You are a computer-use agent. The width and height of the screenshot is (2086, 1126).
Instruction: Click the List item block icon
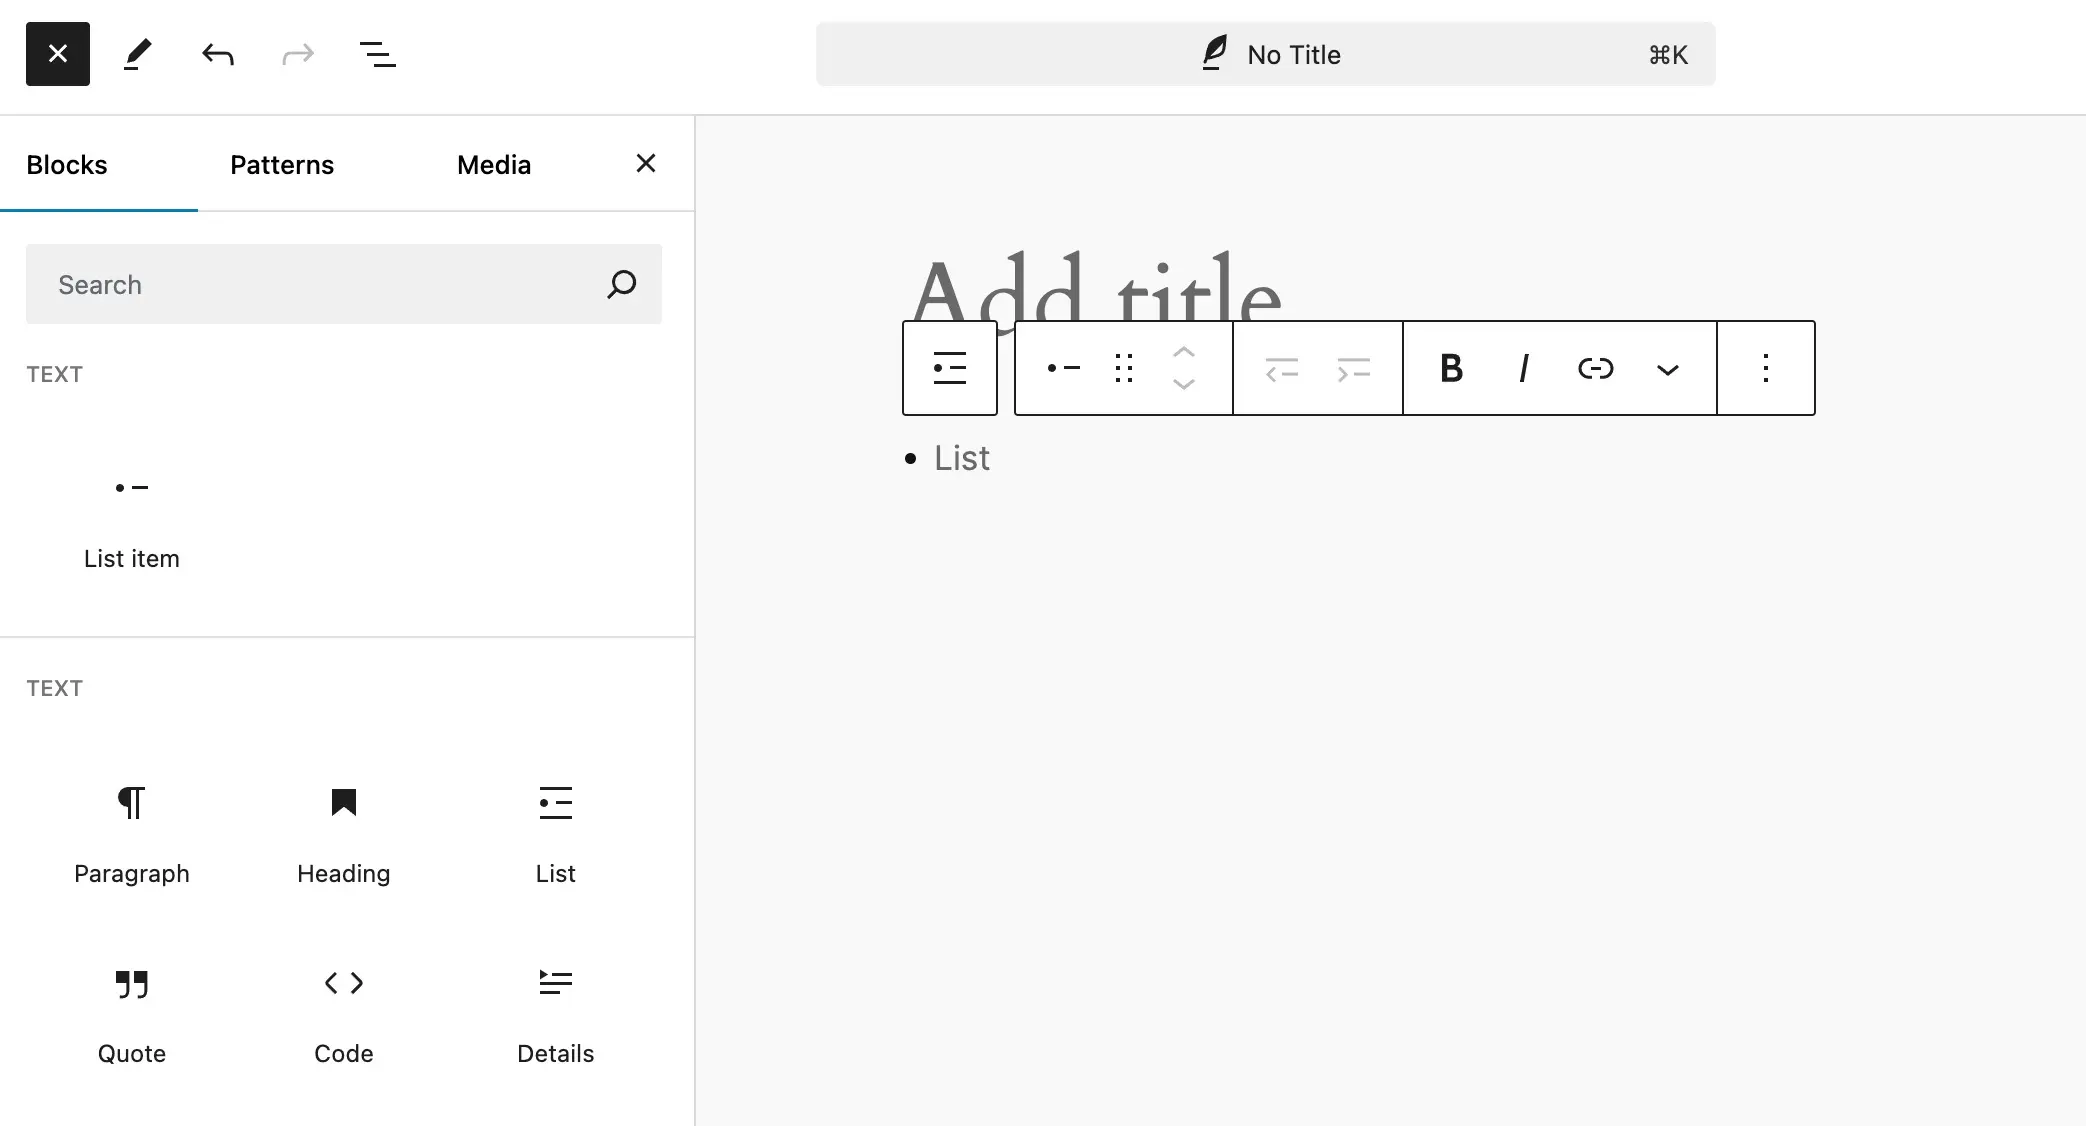click(x=132, y=488)
